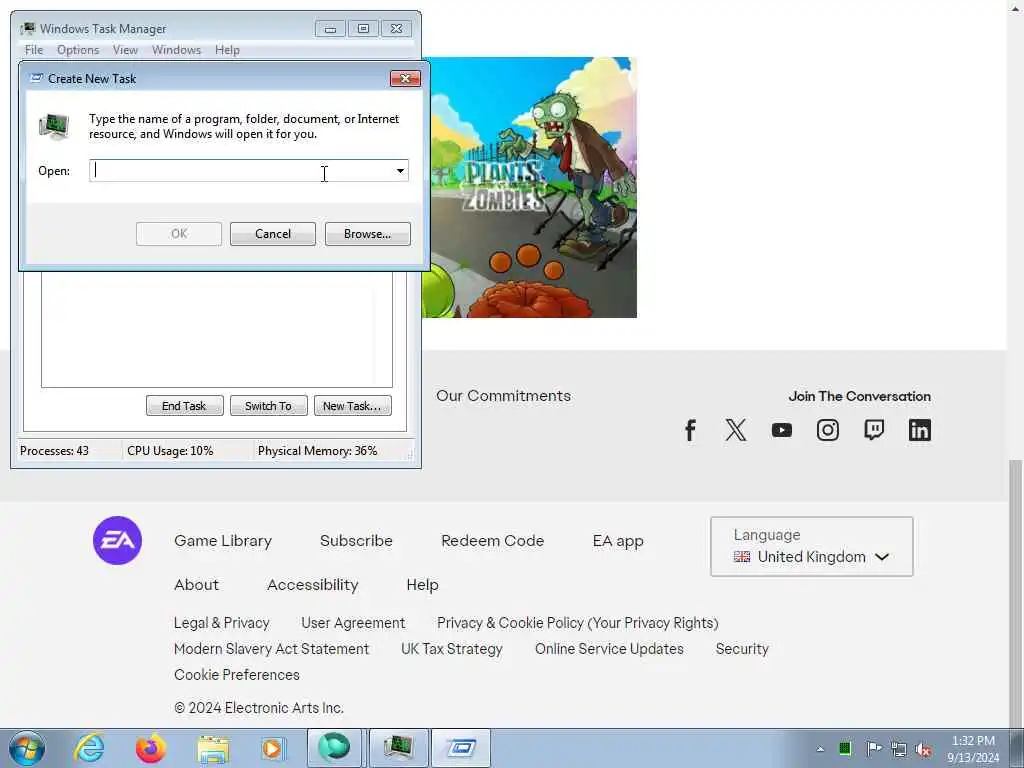Click the Plants vs Zombies artwork
The image size is (1024, 768).
[532, 187]
